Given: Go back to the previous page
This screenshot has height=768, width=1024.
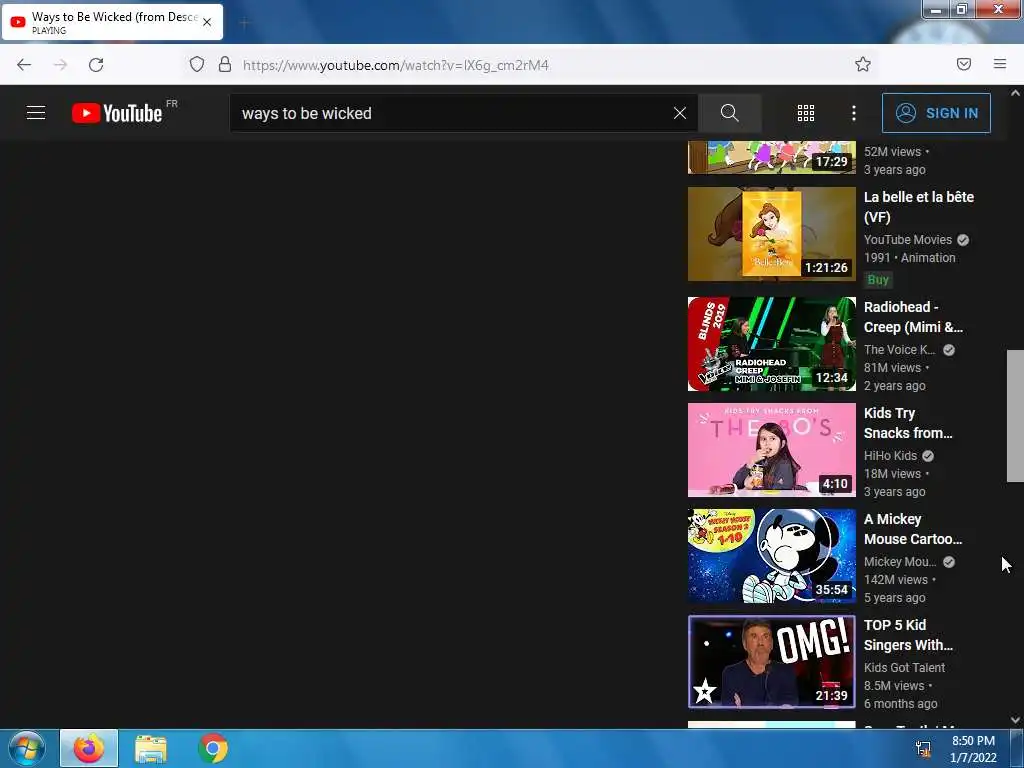Looking at the screenshot, I should tap(24, 65).
